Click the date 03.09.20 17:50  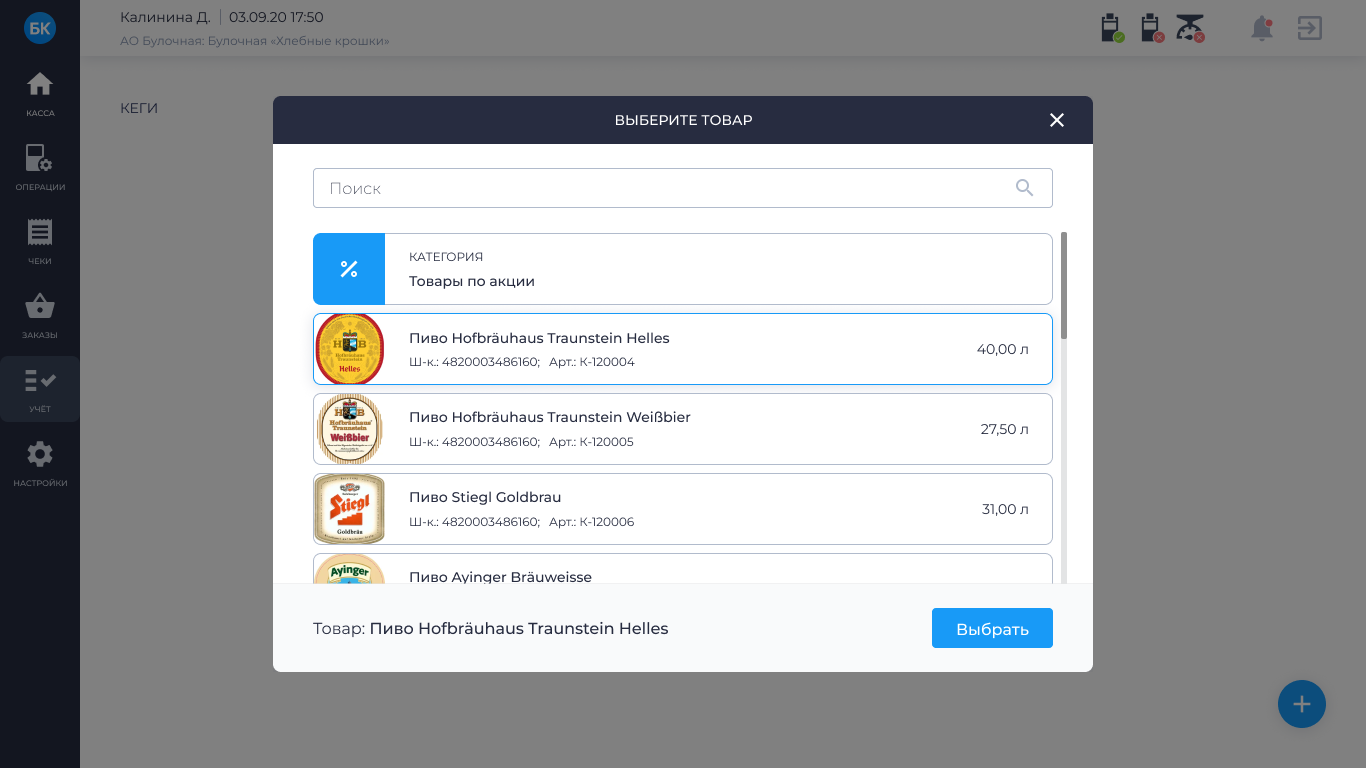point(276,17)
